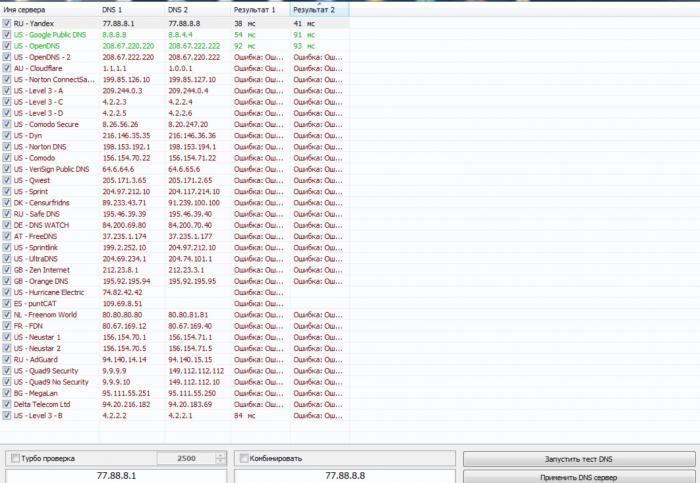Click the 8.8.8.8 DNS 1 address
This screenshot has height=483, width=700.
(x=114, y=34)
